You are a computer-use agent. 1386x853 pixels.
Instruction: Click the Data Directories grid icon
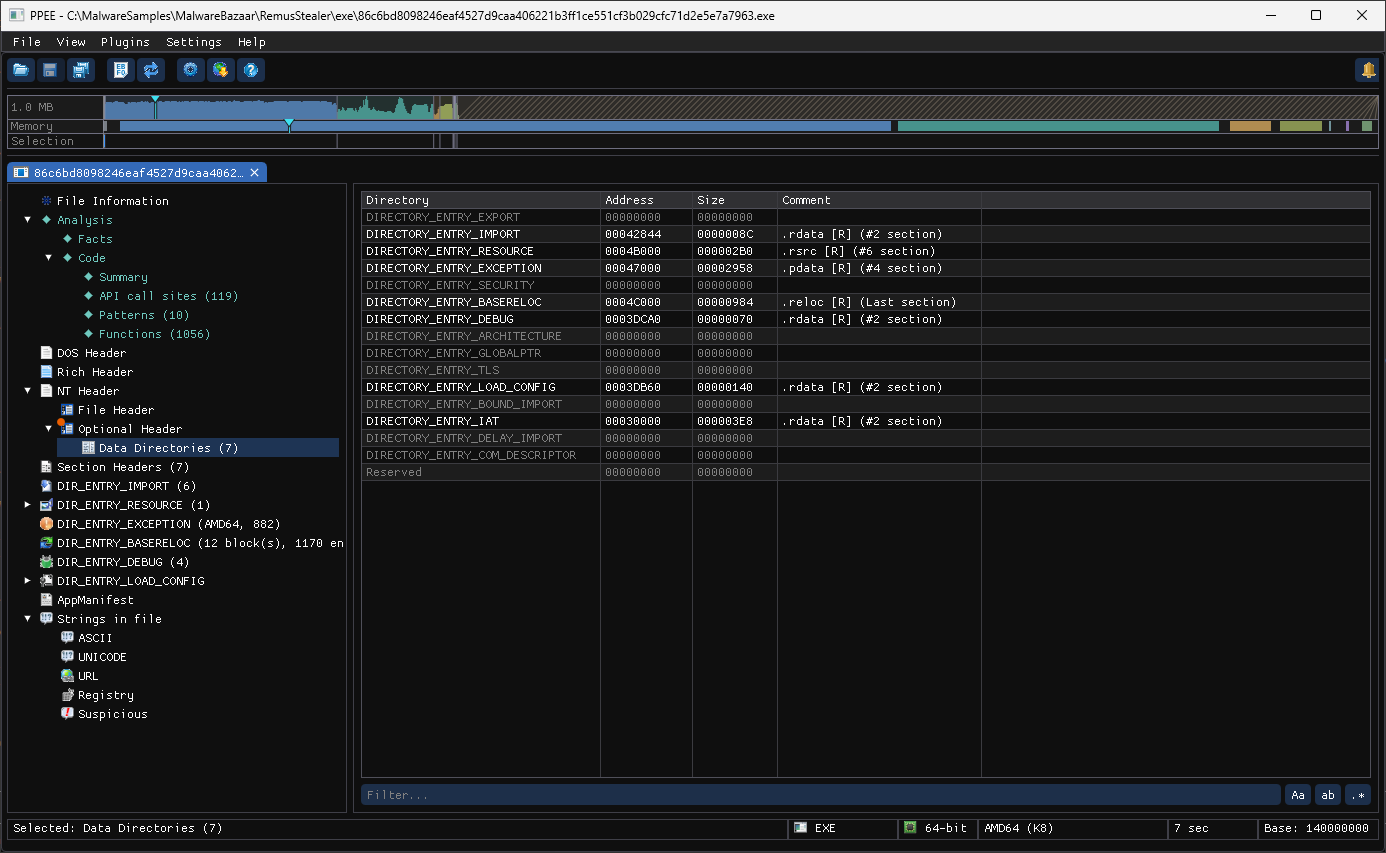(88, 448)
